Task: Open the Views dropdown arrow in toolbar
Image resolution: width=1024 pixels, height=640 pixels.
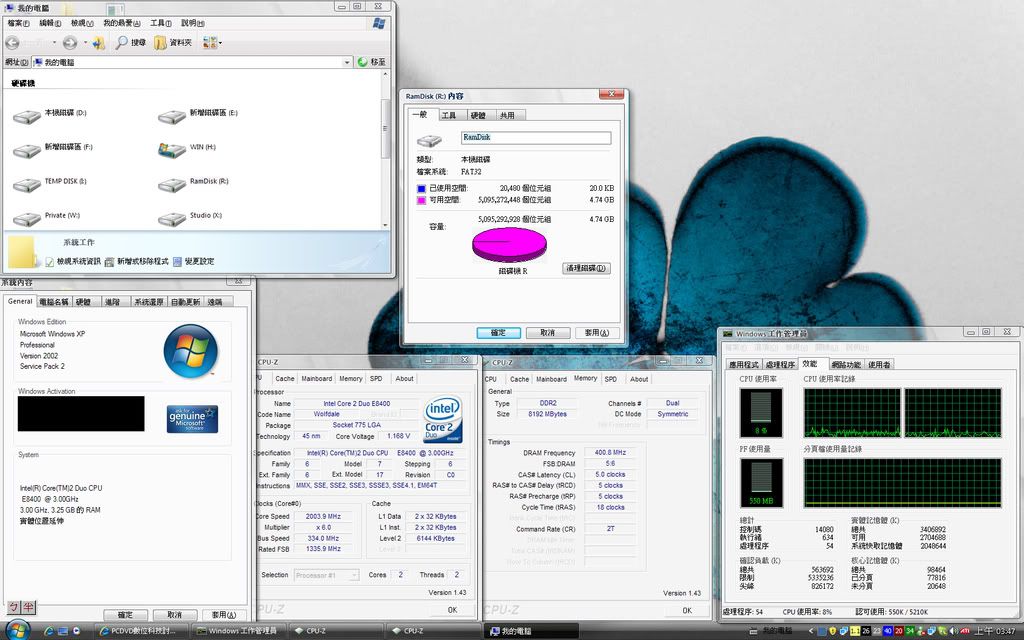Action: [220, 43]
